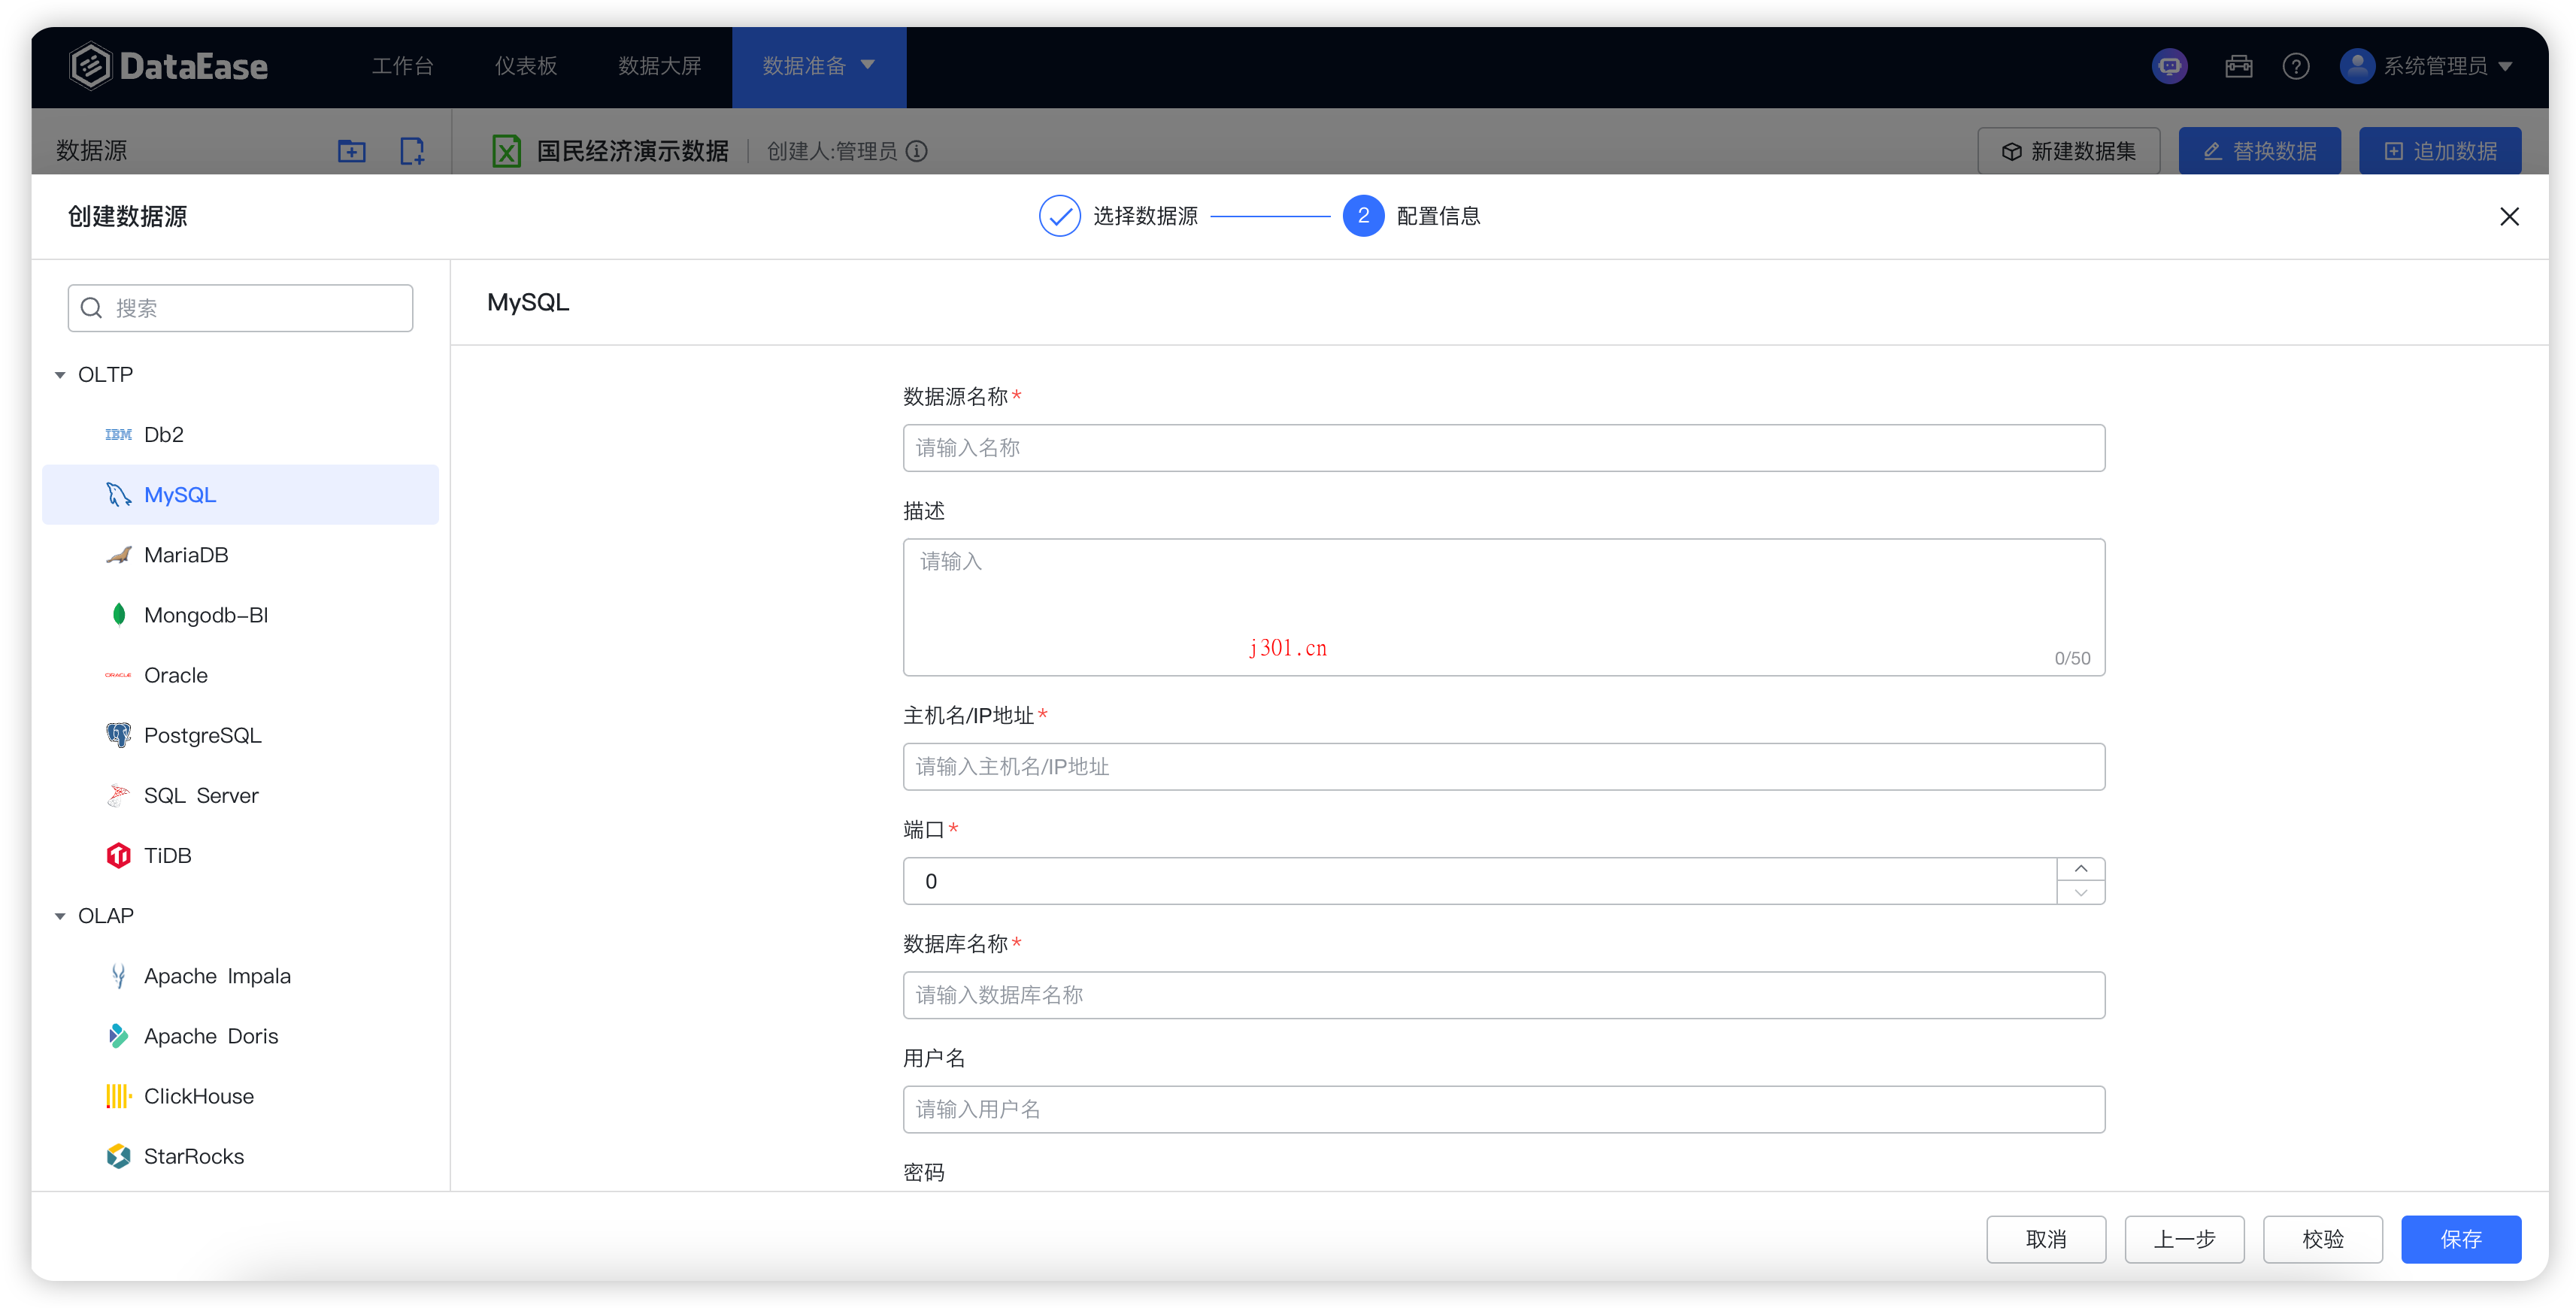Viewport: 2576px width, 1308px height.
Task: Collapse the OLAP category
Action: (60, 915)
